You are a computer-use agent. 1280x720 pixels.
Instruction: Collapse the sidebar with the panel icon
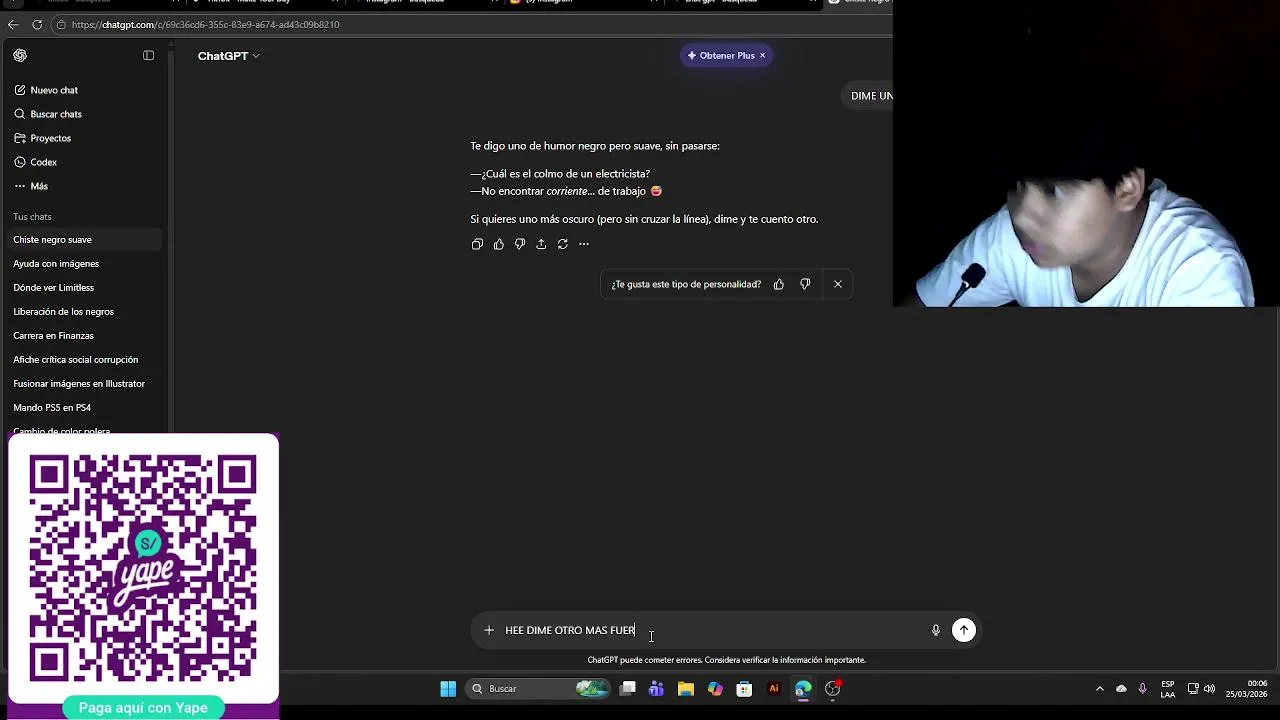pyautogui.click(x=148, y=56)
